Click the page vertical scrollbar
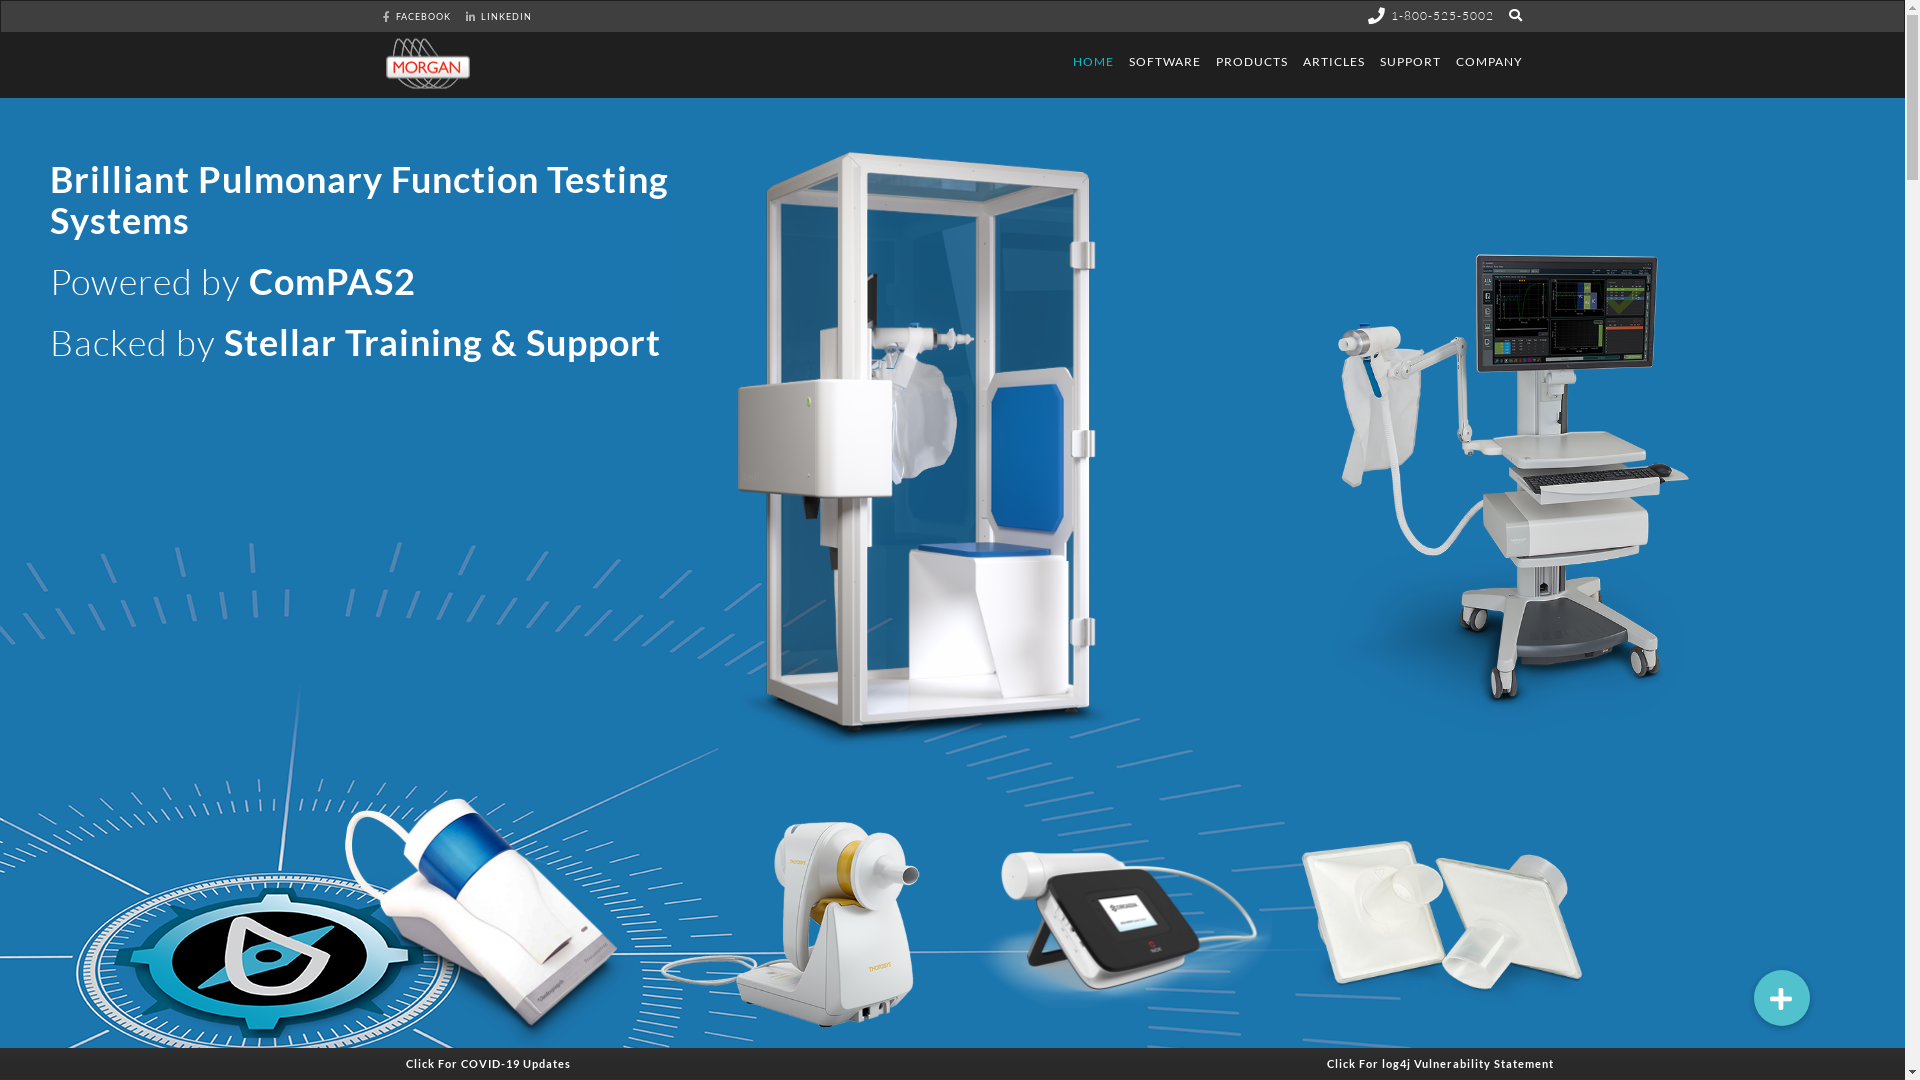Image resolution: width=1920 pixels, height=1080 pixels. [1912, 540]
